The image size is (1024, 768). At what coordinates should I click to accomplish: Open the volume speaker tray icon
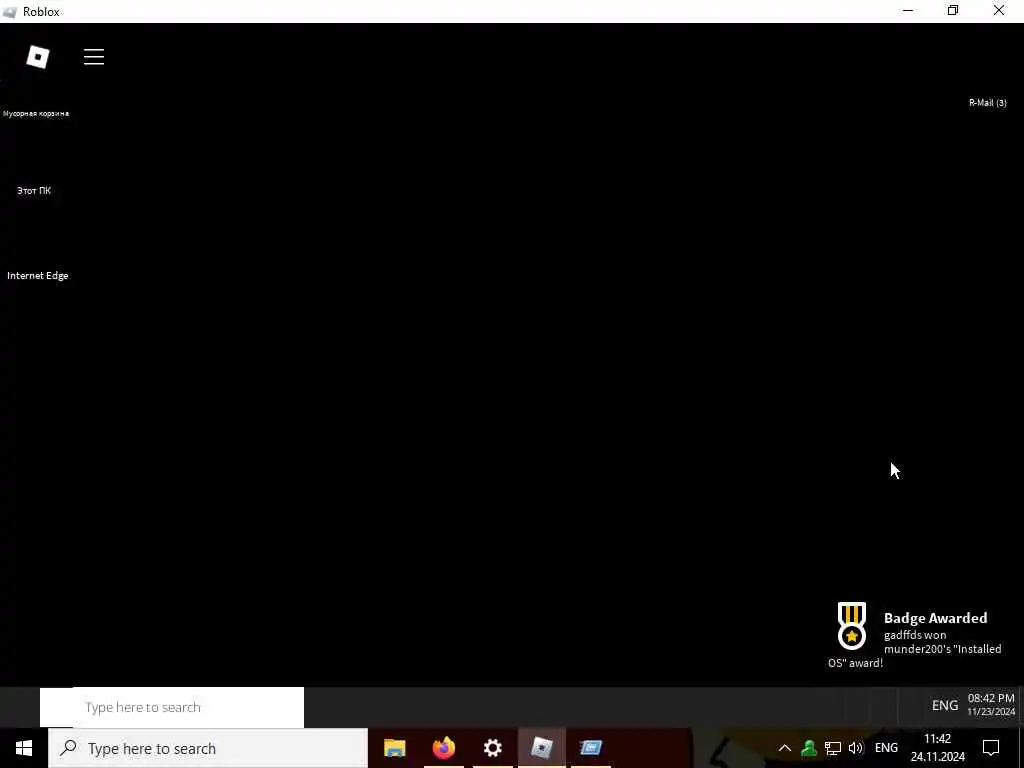point(856,748)
